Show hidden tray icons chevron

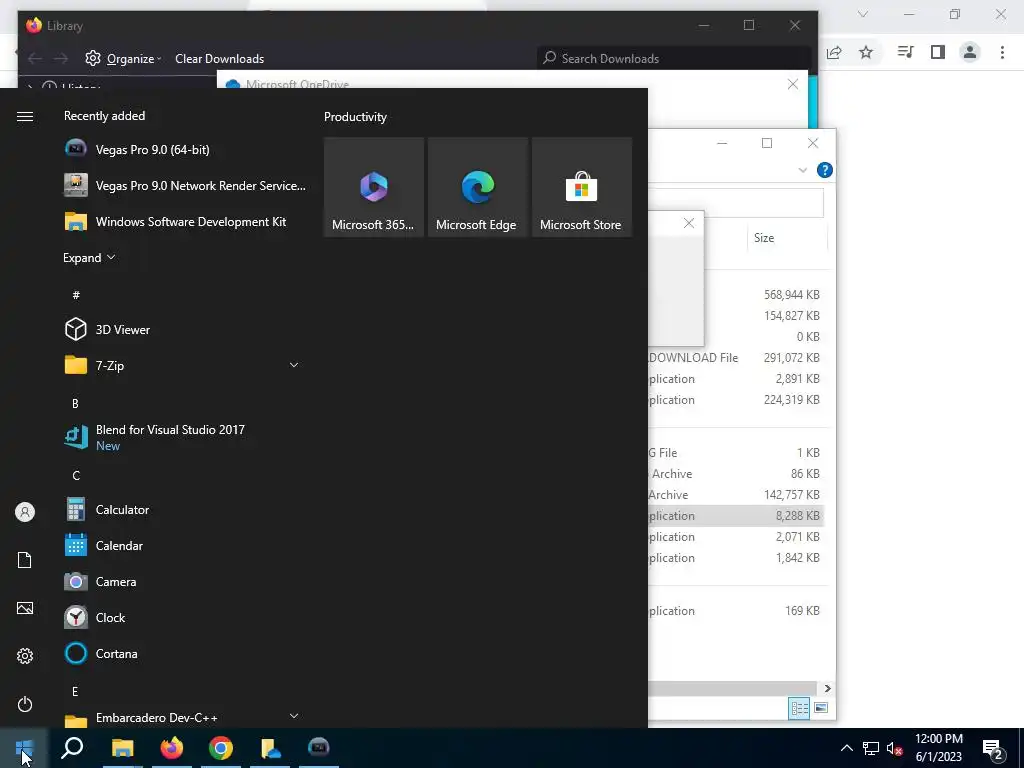(846, 748)
